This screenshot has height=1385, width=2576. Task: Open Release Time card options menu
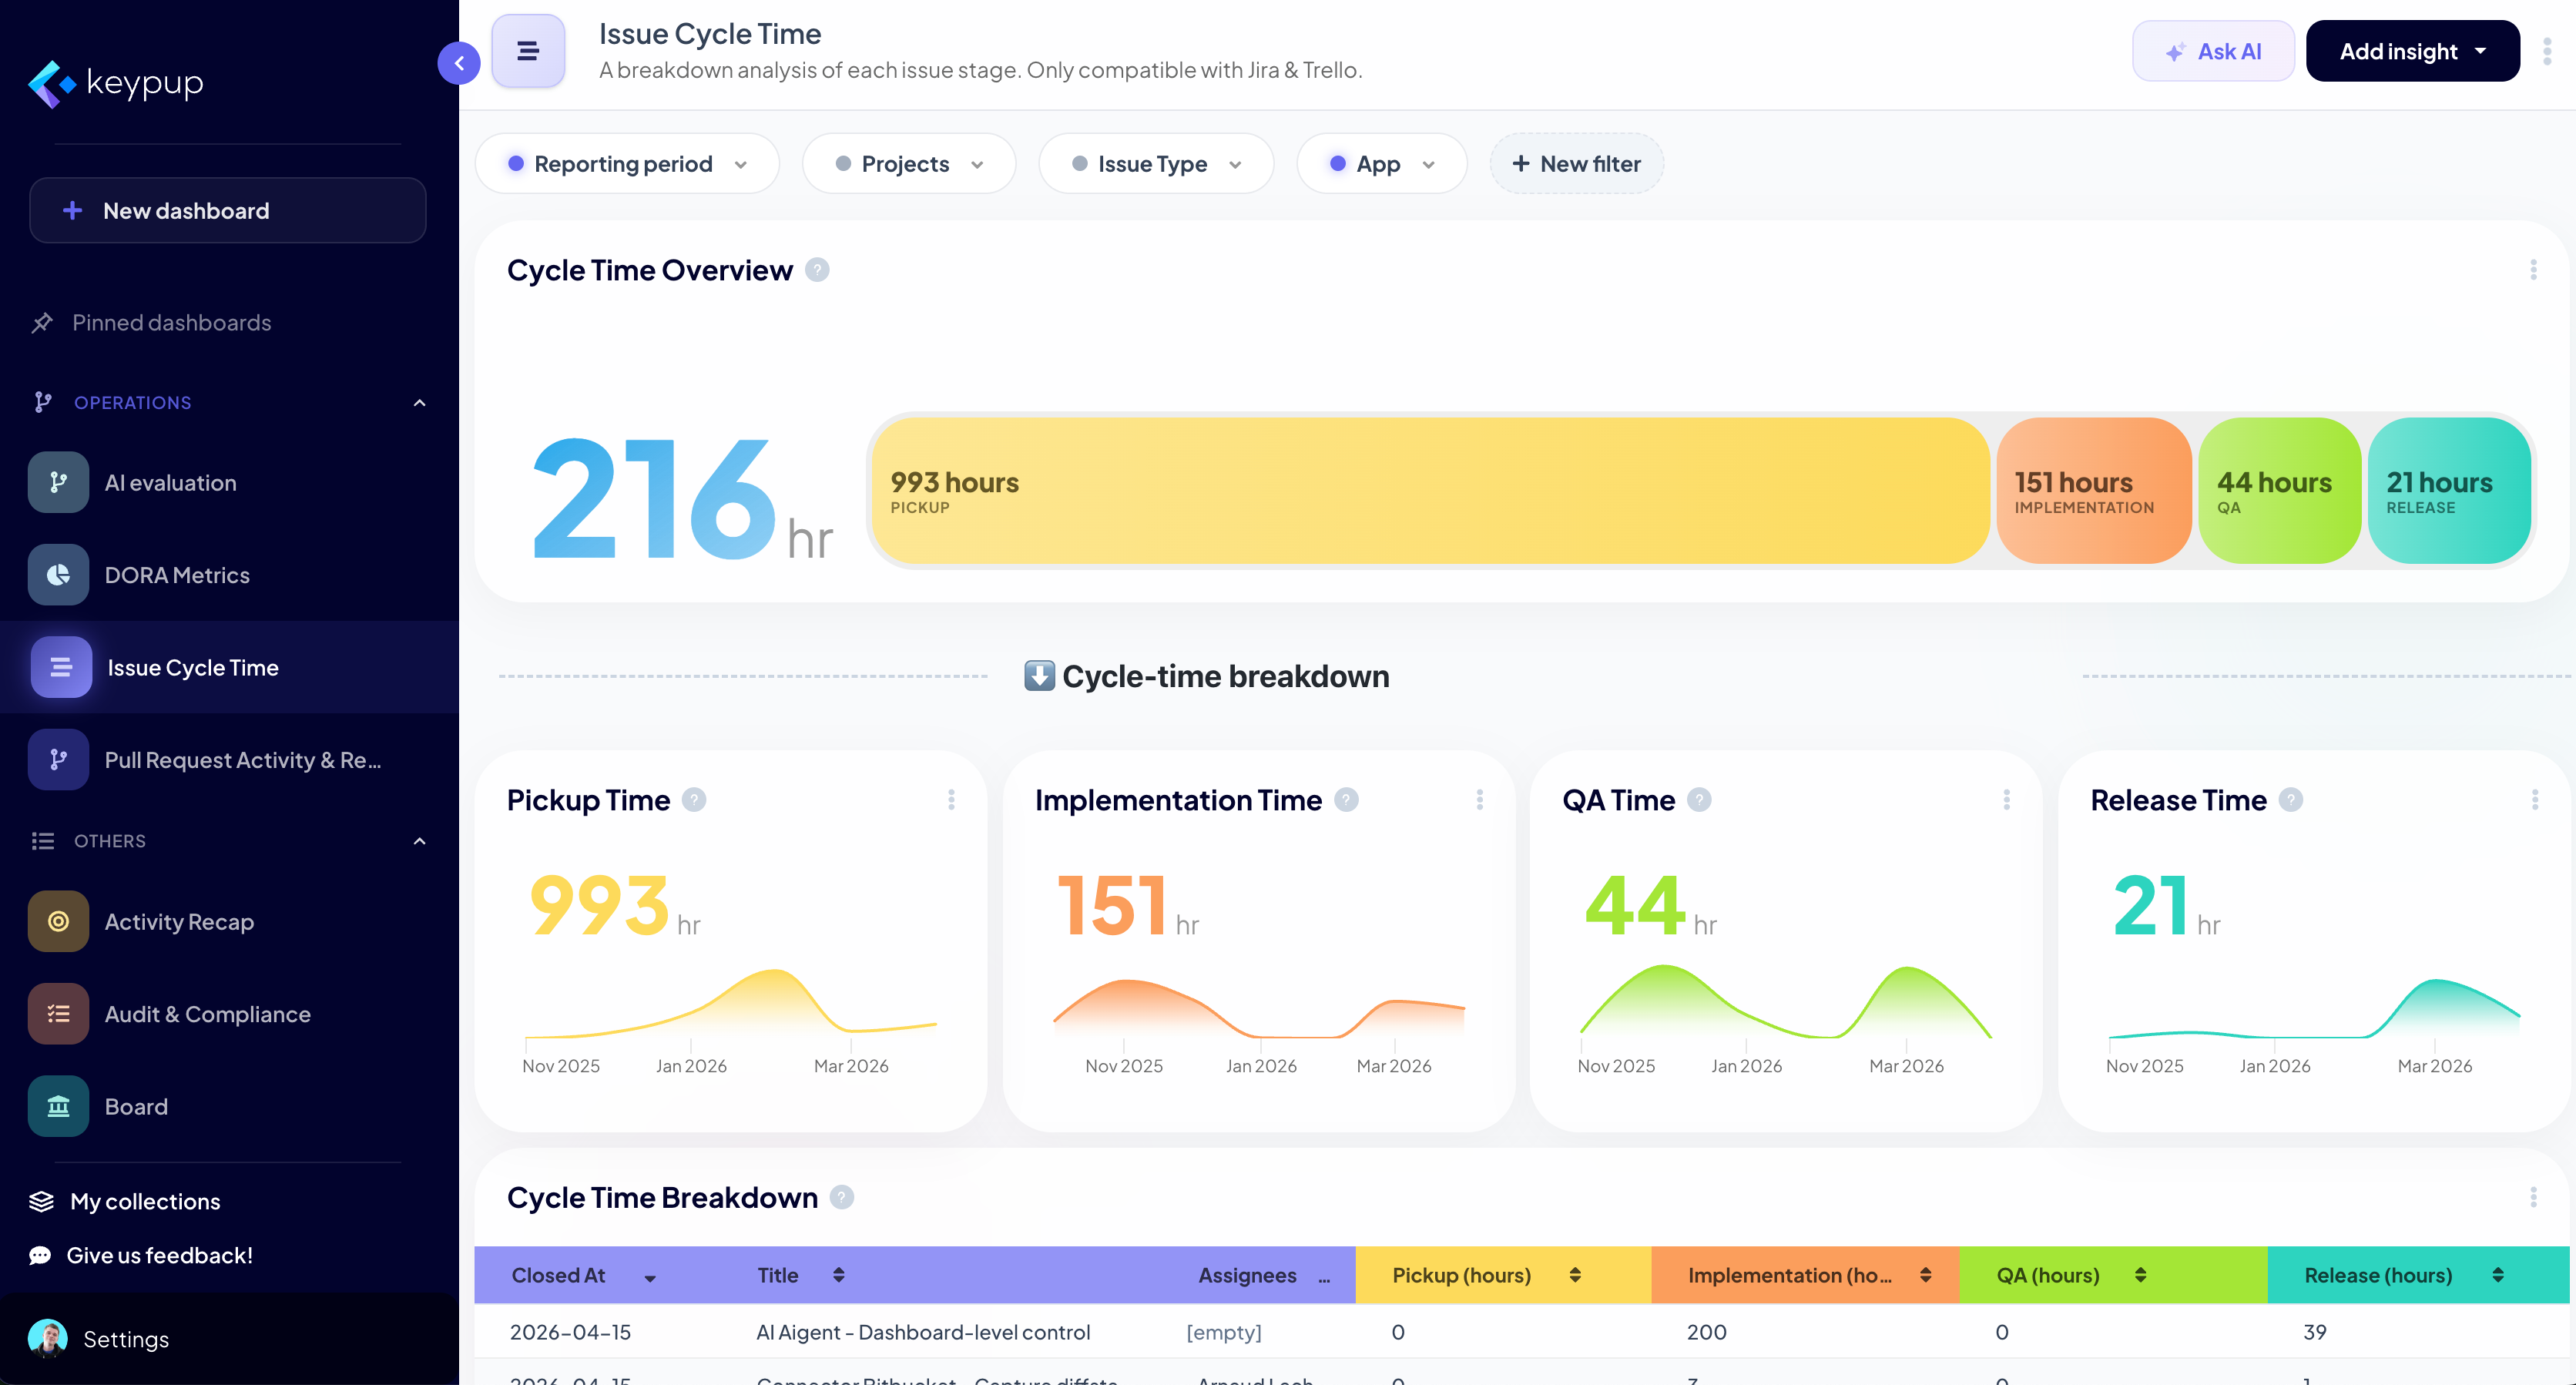click(x=2534, y=800)
